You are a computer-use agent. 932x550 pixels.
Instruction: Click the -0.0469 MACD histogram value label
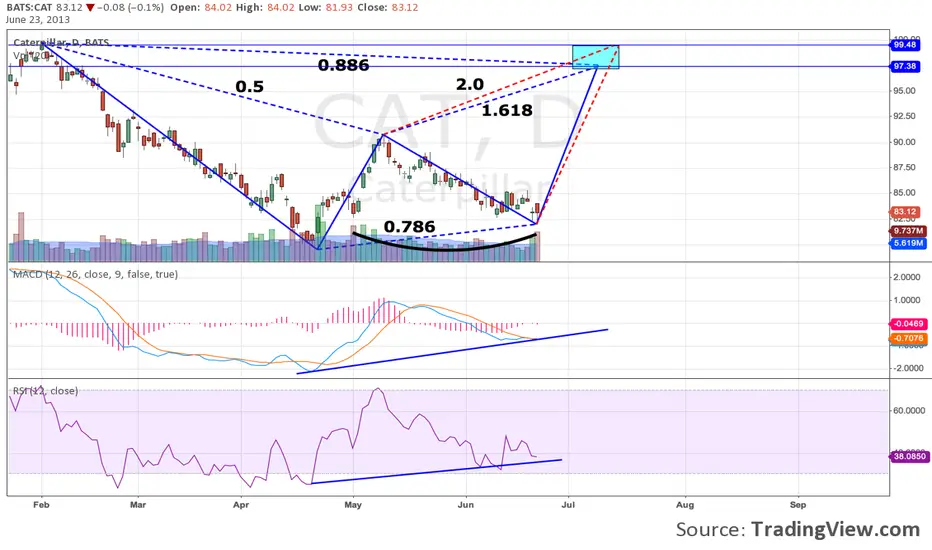coord(908,324)
